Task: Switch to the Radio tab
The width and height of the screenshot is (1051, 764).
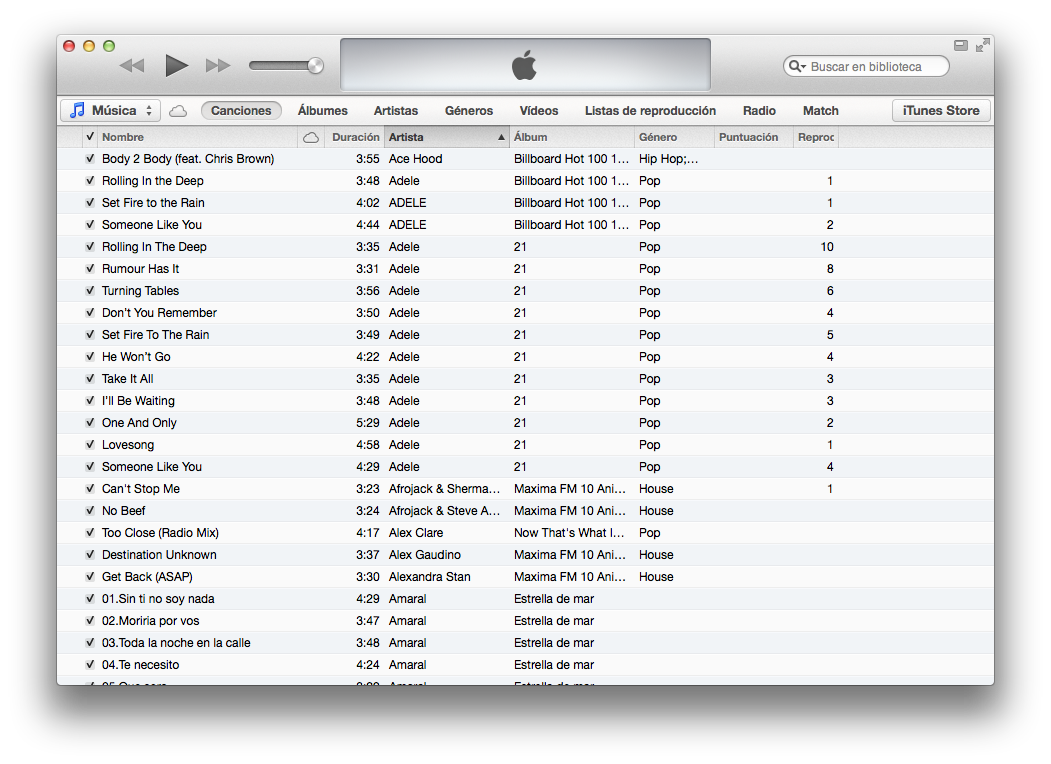Action: coord(759,111)
